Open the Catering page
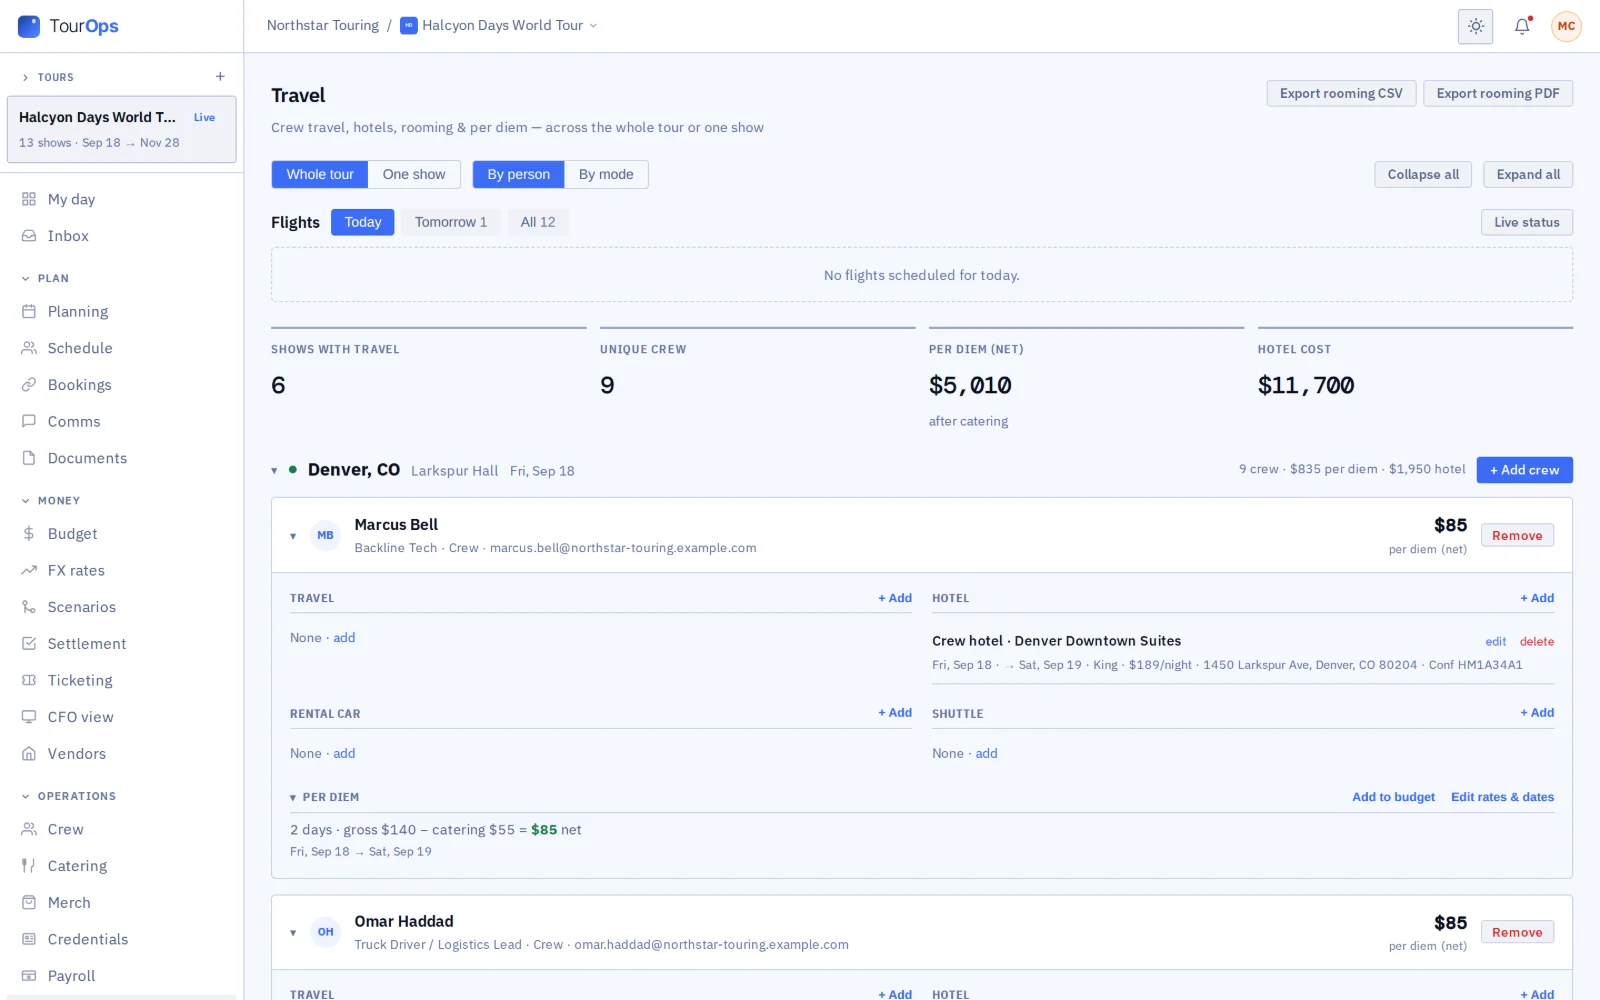This screenshot has height=1000, width=1600. click(121, 866)
